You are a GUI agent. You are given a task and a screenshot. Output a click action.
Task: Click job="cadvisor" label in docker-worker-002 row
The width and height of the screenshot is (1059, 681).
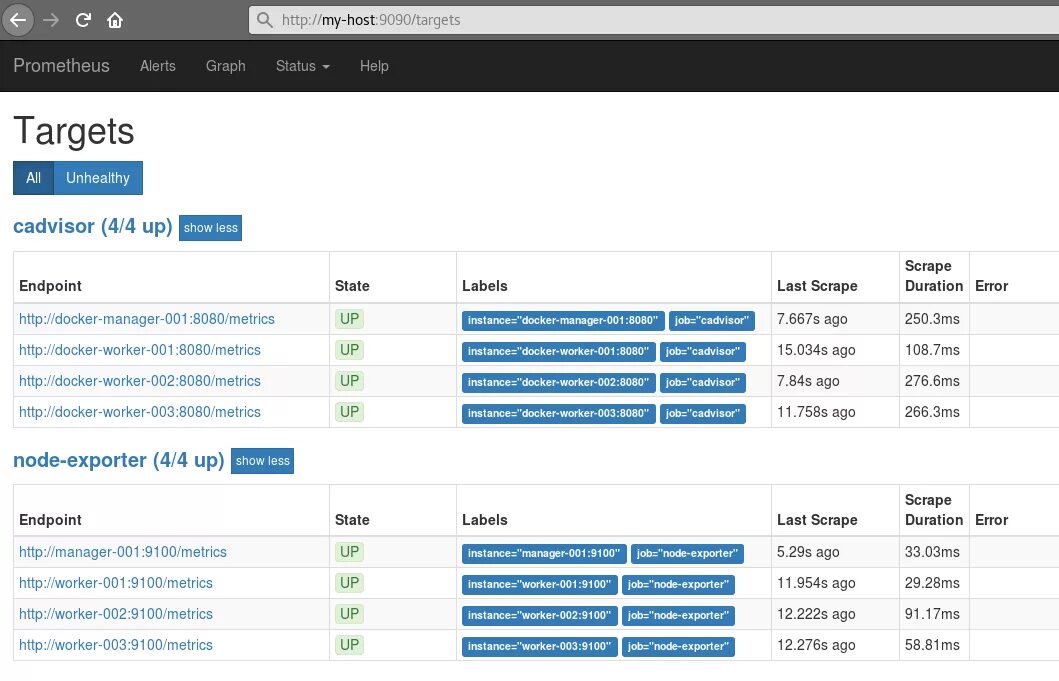(702, 383)
